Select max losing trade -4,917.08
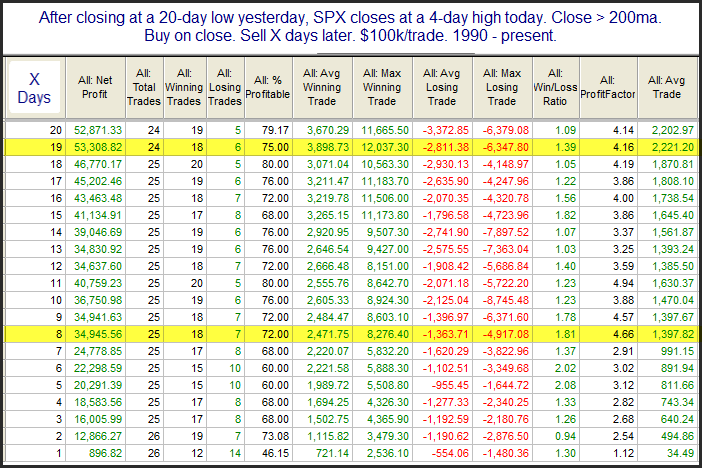Screen dimensions: 702x468 tap(505, 335)
